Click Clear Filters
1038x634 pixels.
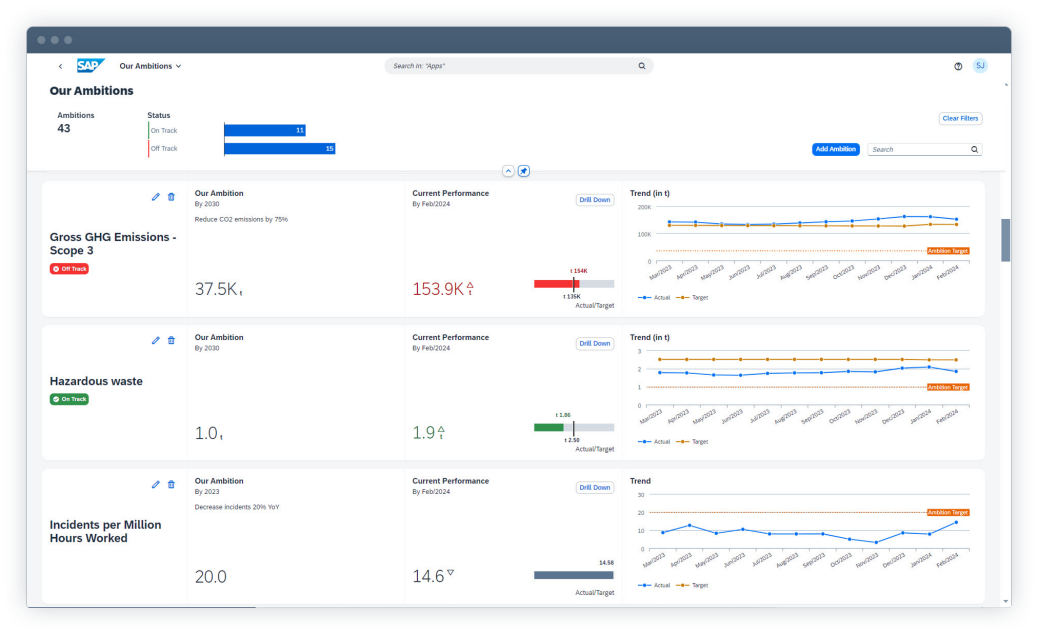click(x=959, y=118)
